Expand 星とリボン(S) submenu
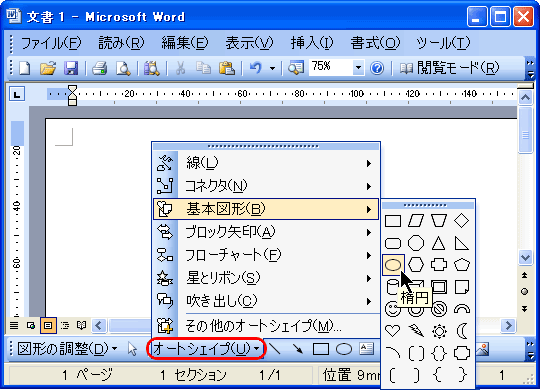Image resolution: width=540 pixels, height=390 pixels. tap(266, 278)
